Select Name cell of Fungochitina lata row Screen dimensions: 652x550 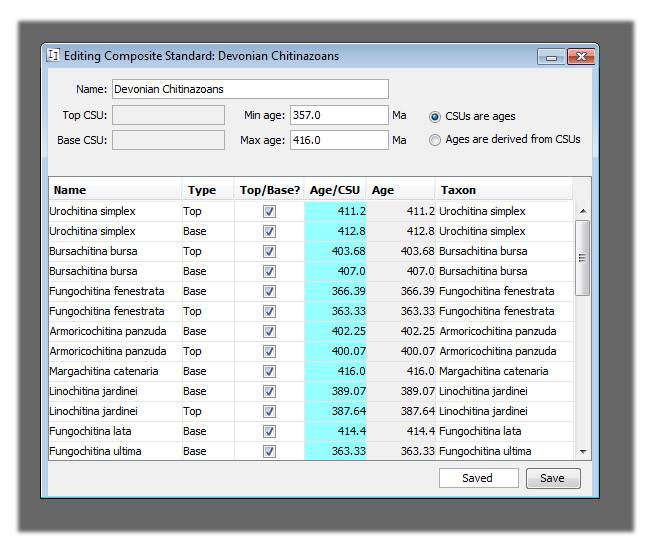click(115, 431)
